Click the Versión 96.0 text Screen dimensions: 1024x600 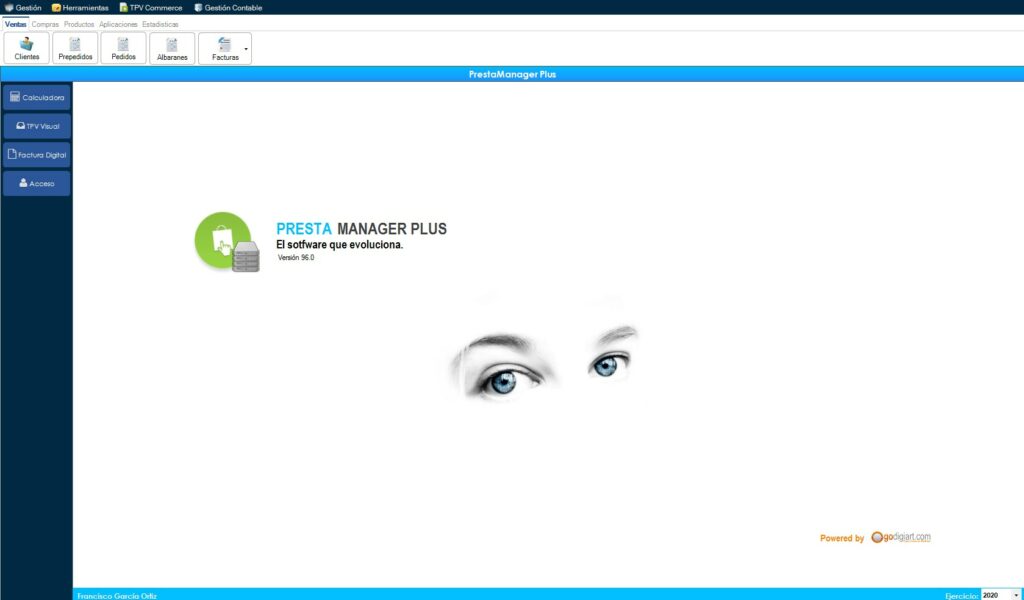tap(296, 258)
